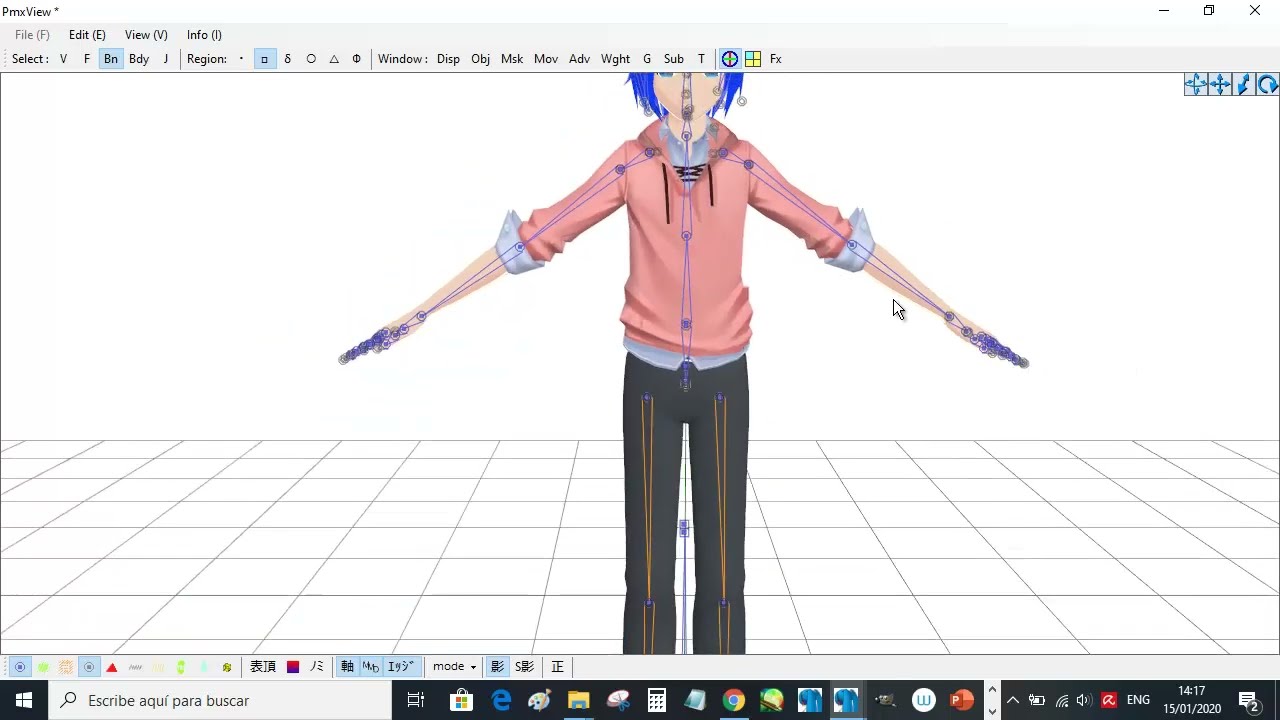
Task: Show hidden system tray icons
Action: point(1013,700)
